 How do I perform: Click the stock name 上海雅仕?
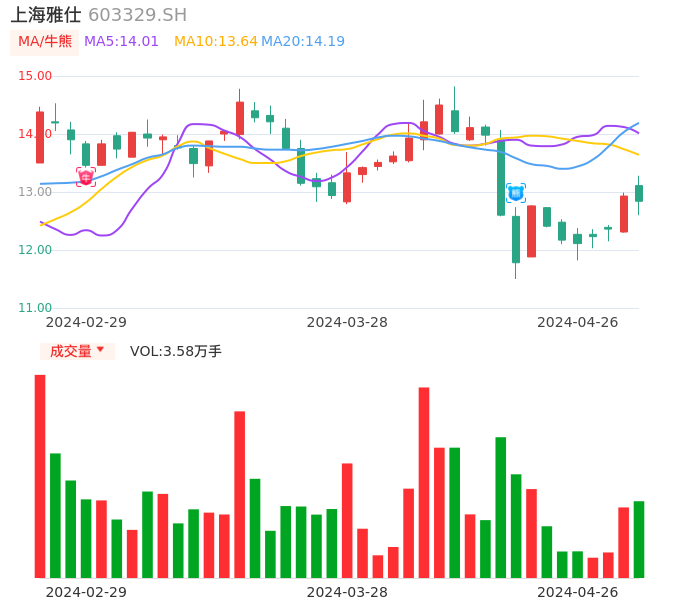coord(46,15)
